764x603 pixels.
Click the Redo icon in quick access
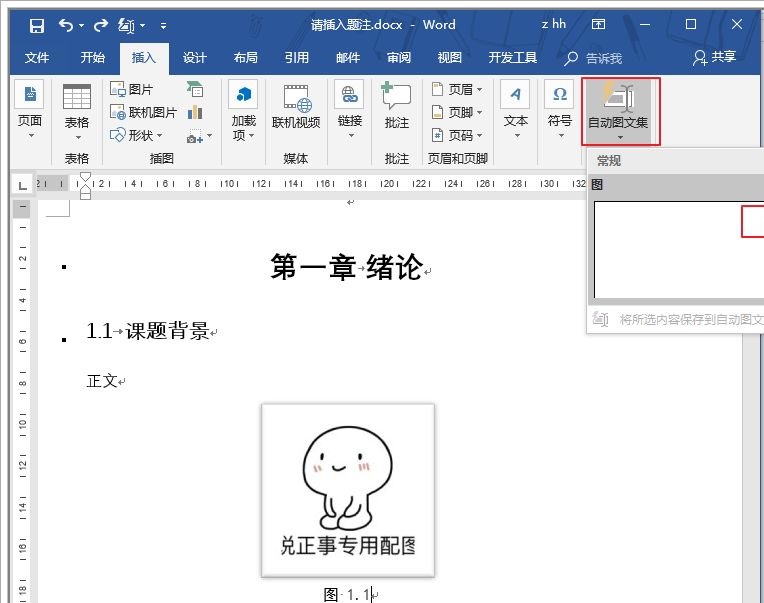(x=101, y=25)
